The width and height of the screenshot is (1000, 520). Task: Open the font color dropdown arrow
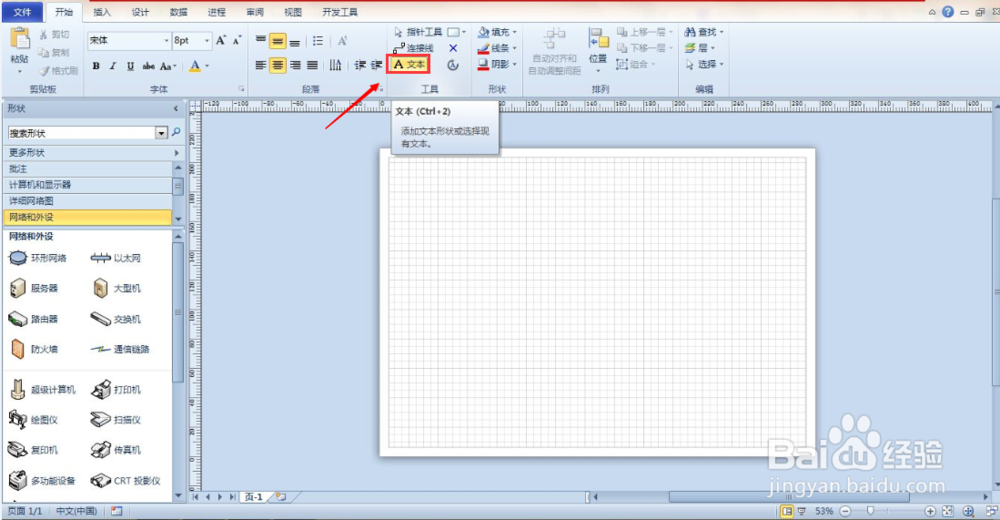pyautogui.click(x=207, y=66)
